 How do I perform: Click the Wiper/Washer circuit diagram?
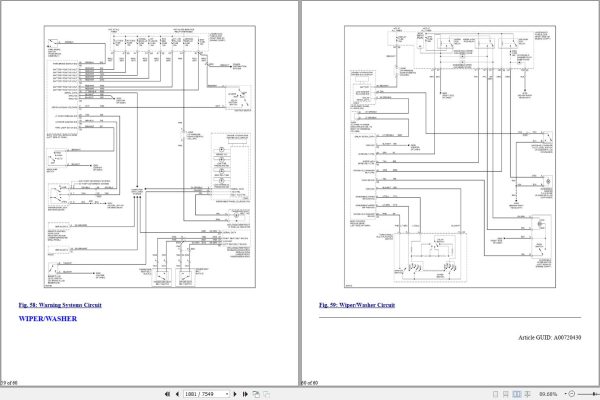pos(450,157)
